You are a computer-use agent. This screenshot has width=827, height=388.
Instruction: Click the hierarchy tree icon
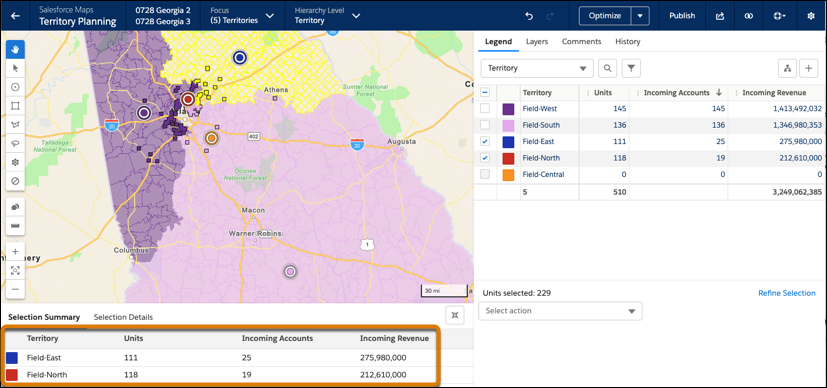787,68
